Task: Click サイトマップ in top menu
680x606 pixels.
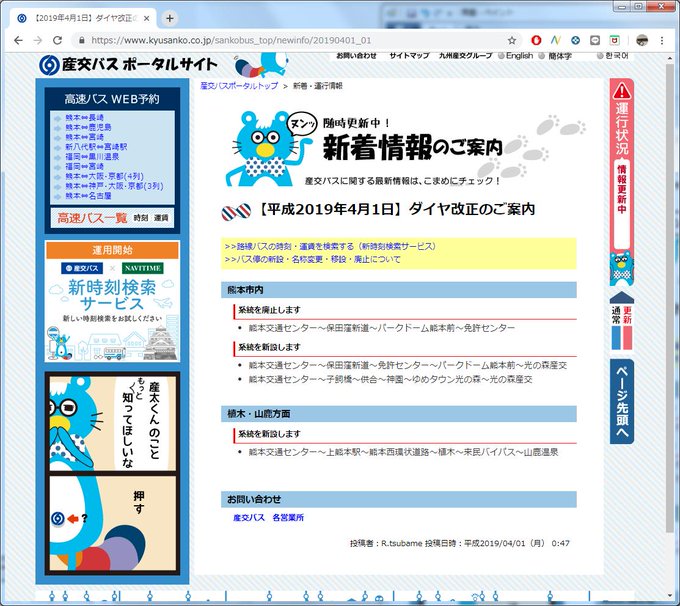Action: click(409, 56)
